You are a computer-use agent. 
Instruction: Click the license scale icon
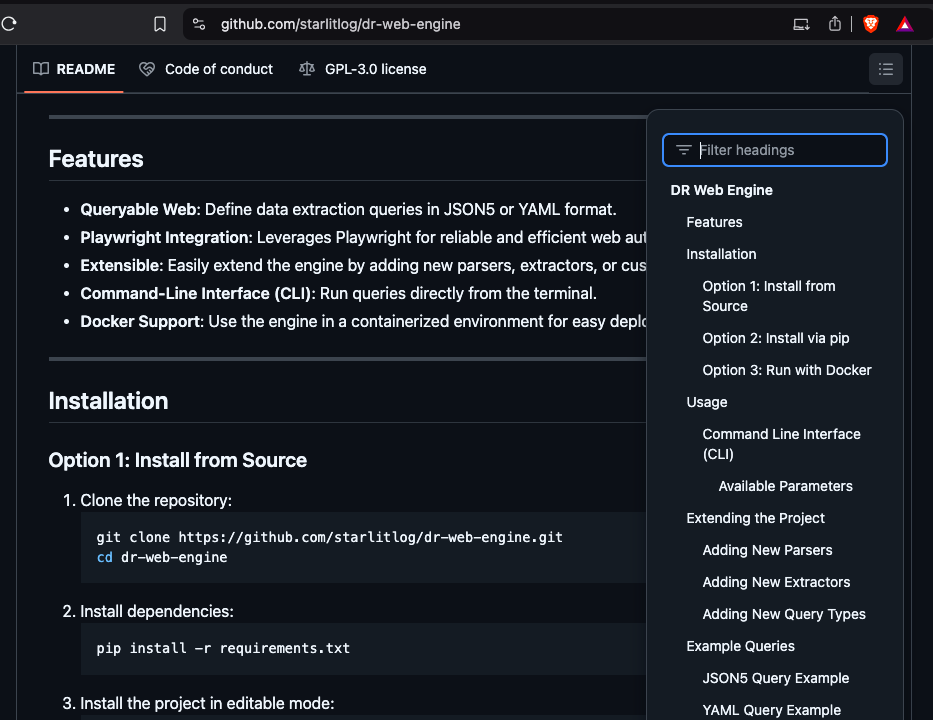306,69
